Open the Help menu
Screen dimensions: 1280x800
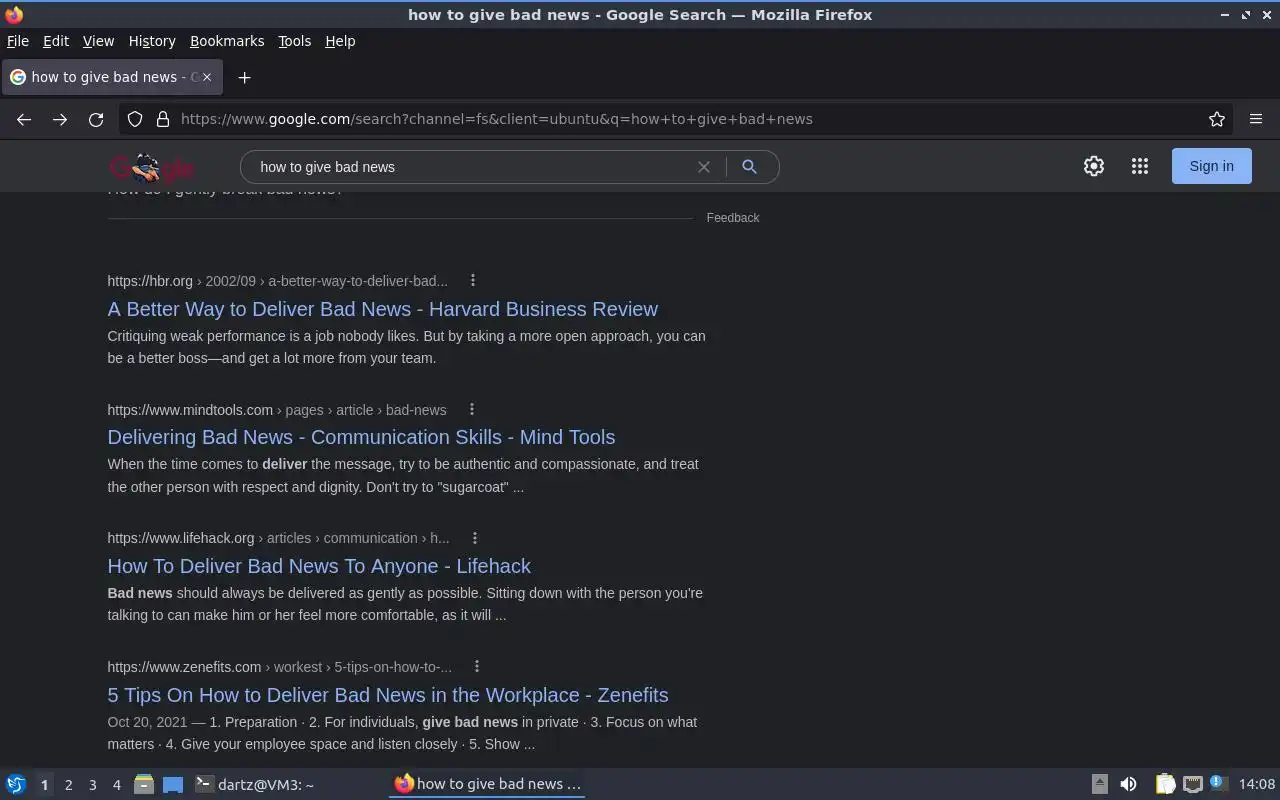340,41
